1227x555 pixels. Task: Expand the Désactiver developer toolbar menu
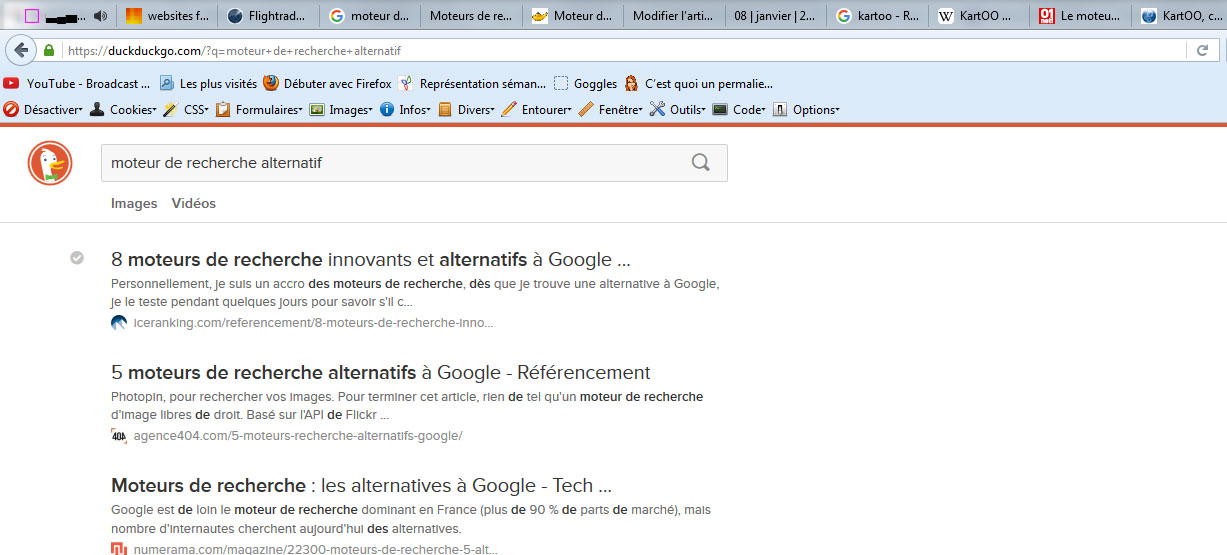43,110
